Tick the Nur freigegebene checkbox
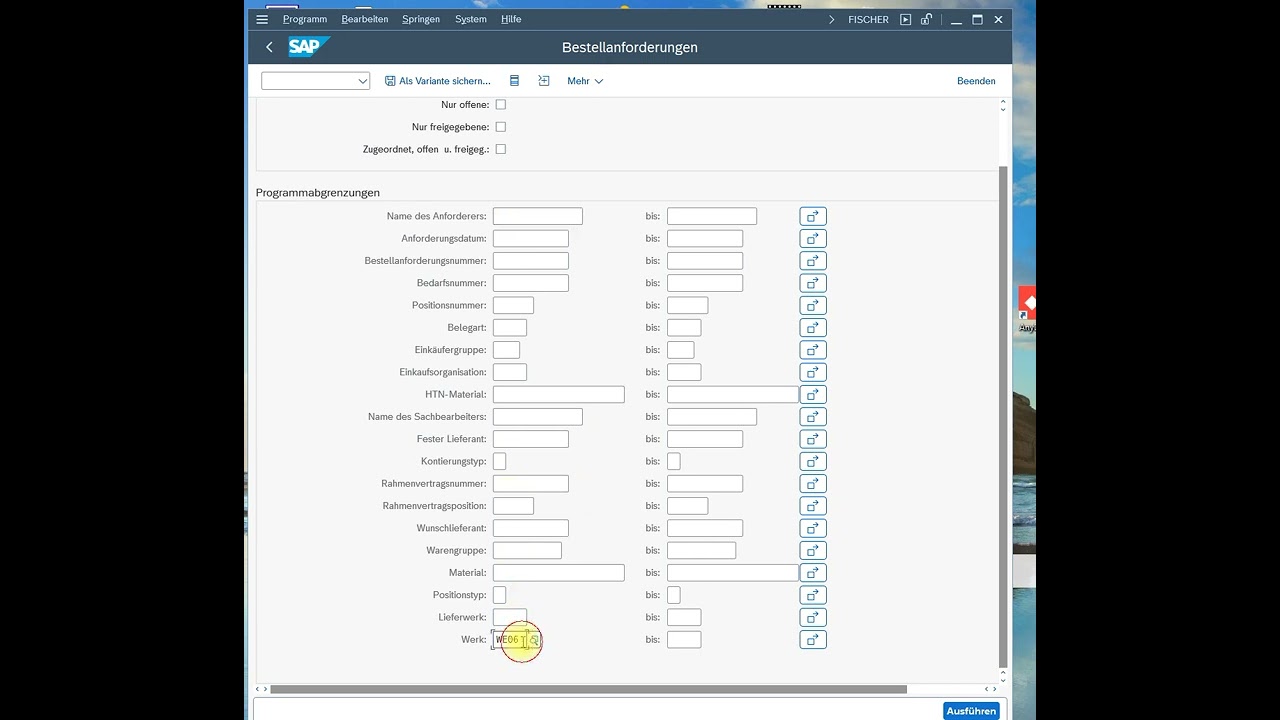 pos(501,127)
